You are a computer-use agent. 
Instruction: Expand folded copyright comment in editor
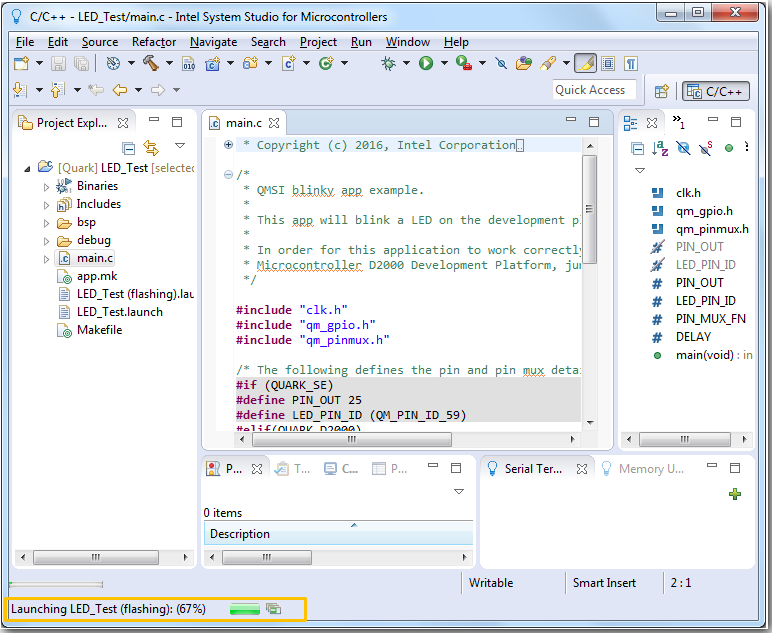tap(228, 145)
